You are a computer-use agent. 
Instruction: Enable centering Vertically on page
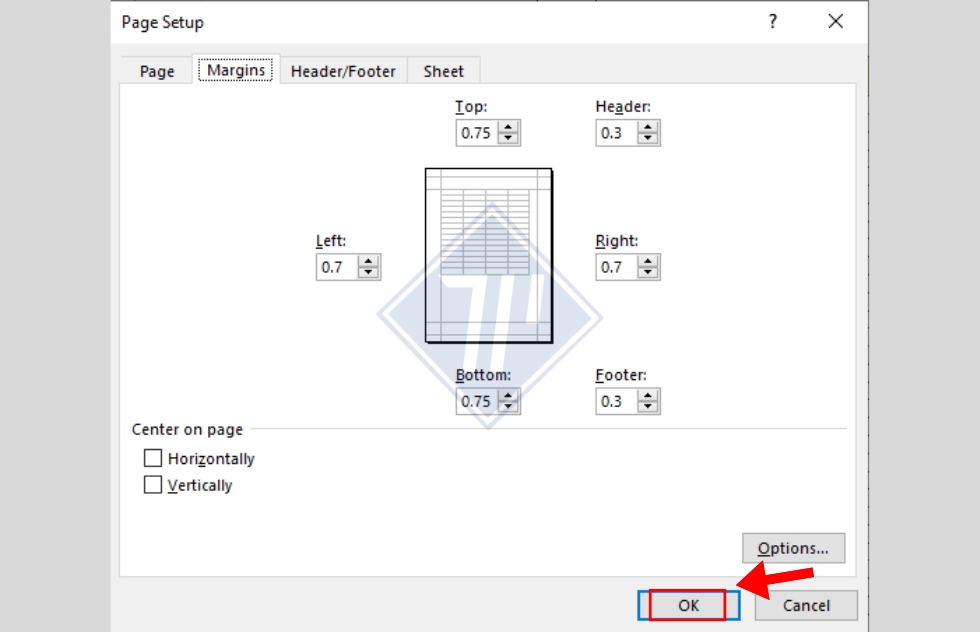click(153, 485)
